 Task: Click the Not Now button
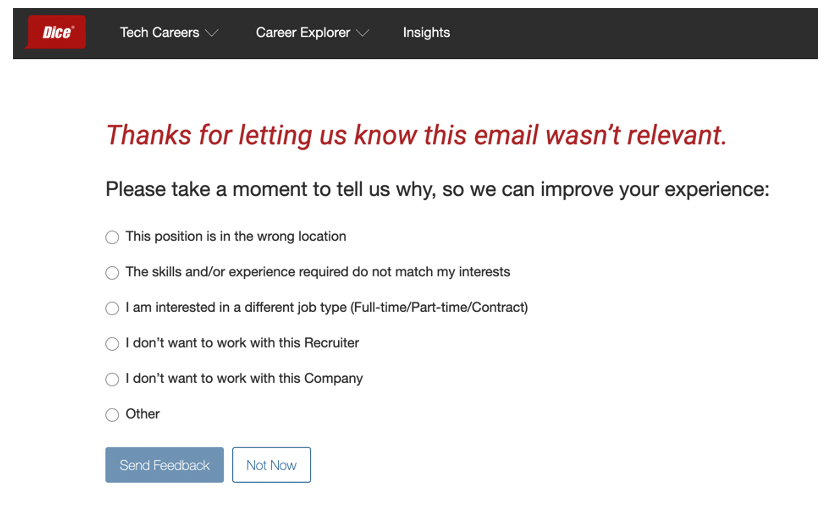[x=271, y=465]
